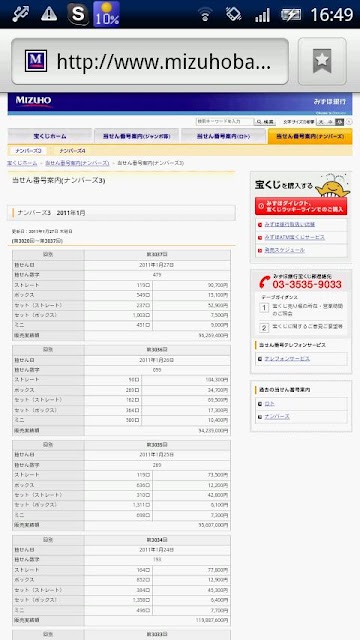Click the 検索 search button

click(265, 122)
